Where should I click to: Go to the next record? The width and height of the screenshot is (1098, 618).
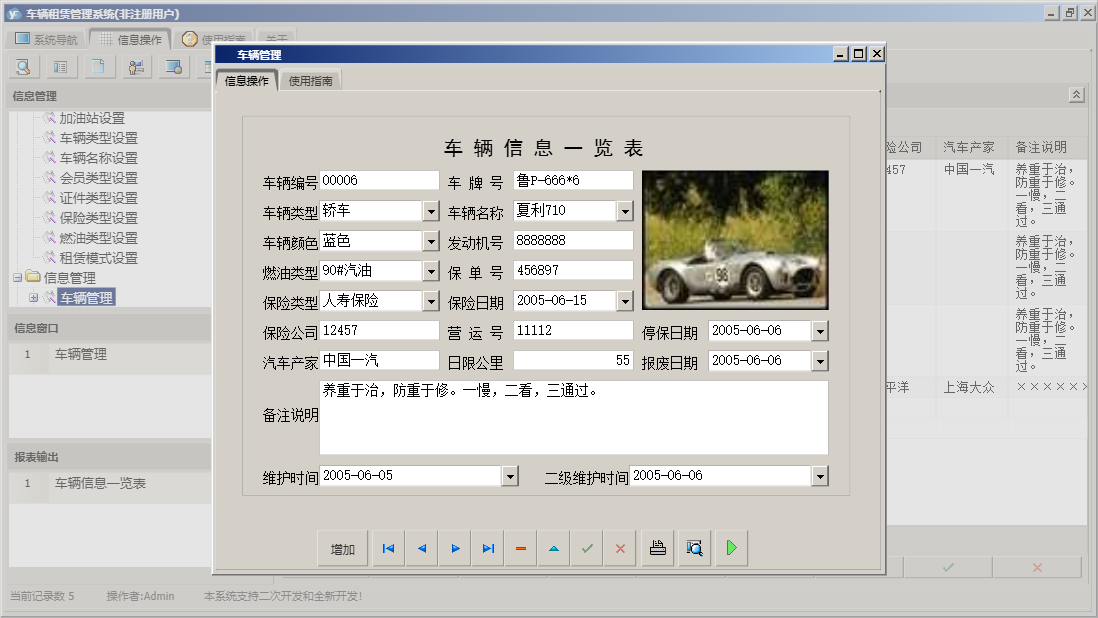click(454, 547)
